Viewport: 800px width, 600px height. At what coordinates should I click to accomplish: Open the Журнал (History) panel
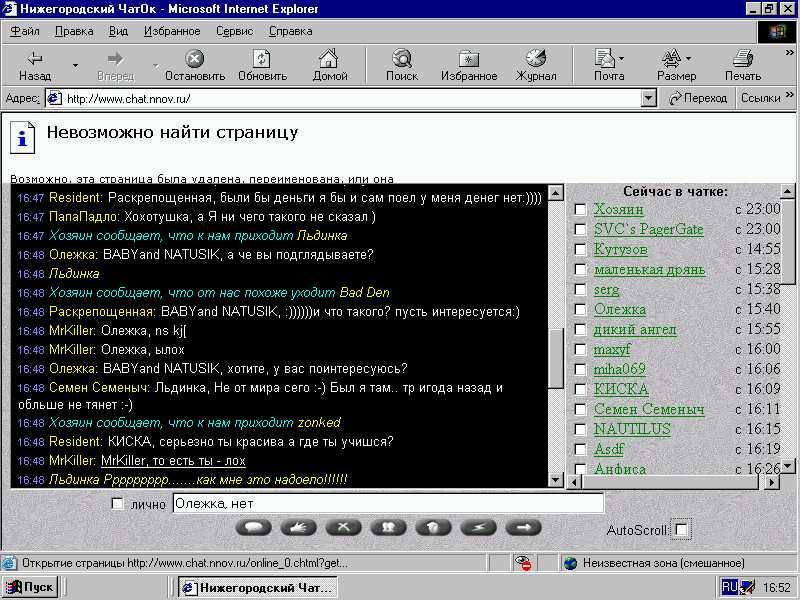tap(536, 65)
